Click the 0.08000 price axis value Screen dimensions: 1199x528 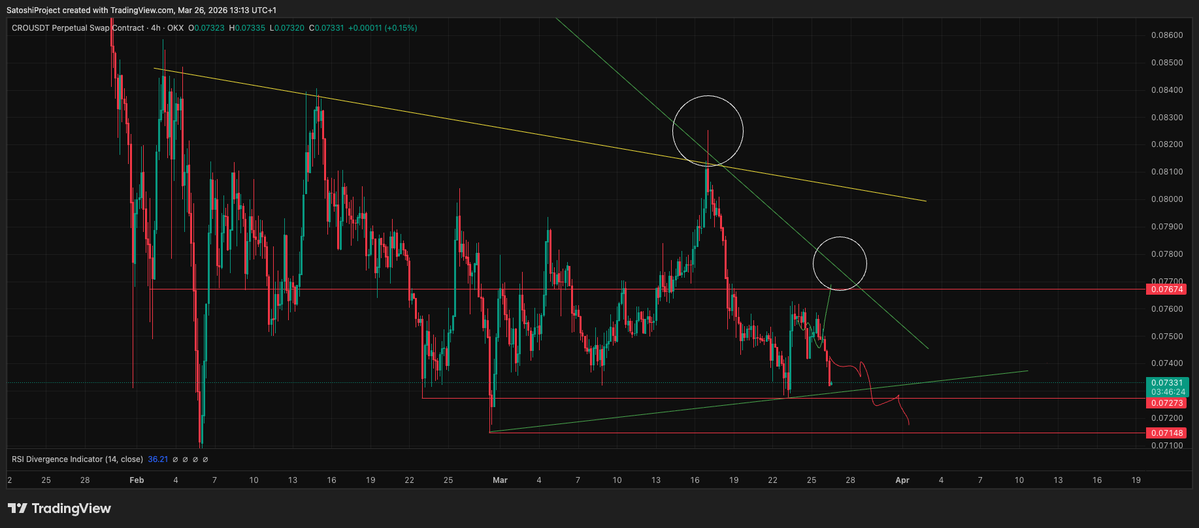point(1165,200)
